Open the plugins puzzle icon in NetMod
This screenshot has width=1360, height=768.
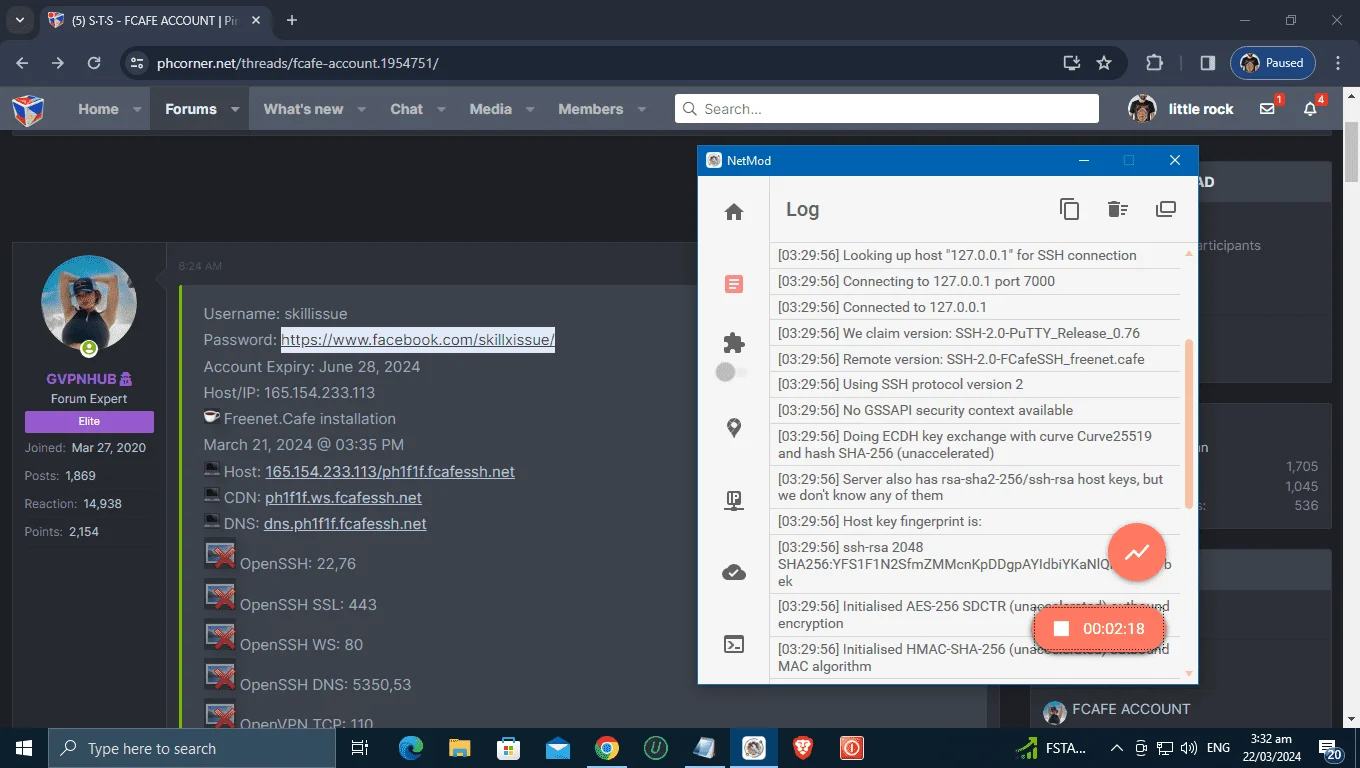pyautogui.click(x=734, y=343)
